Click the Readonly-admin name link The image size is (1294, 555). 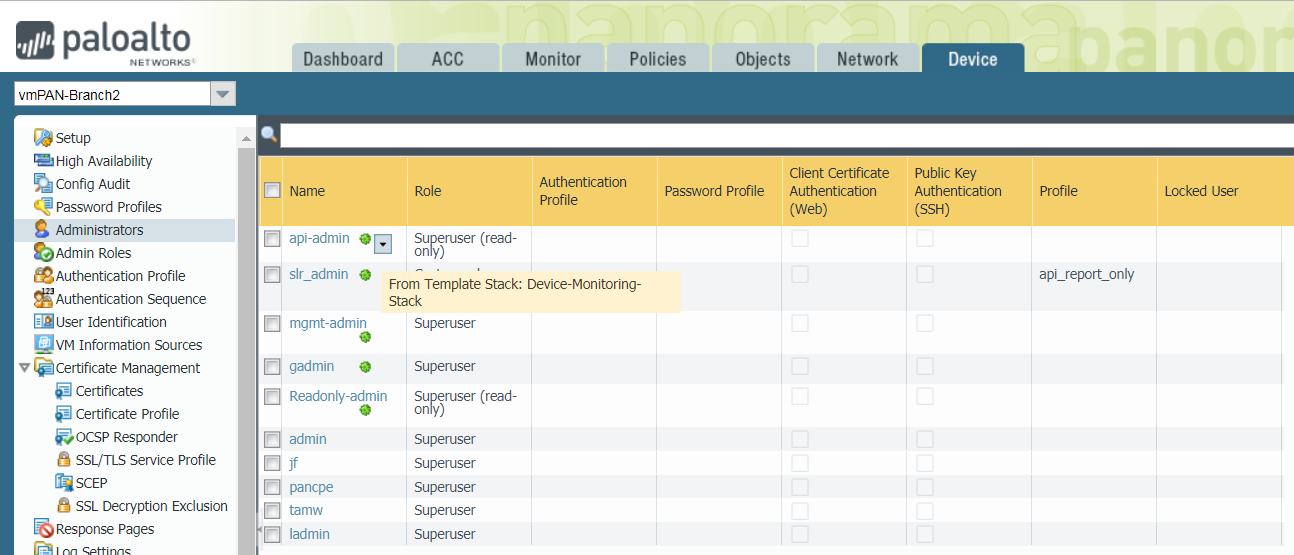(337, 396)
